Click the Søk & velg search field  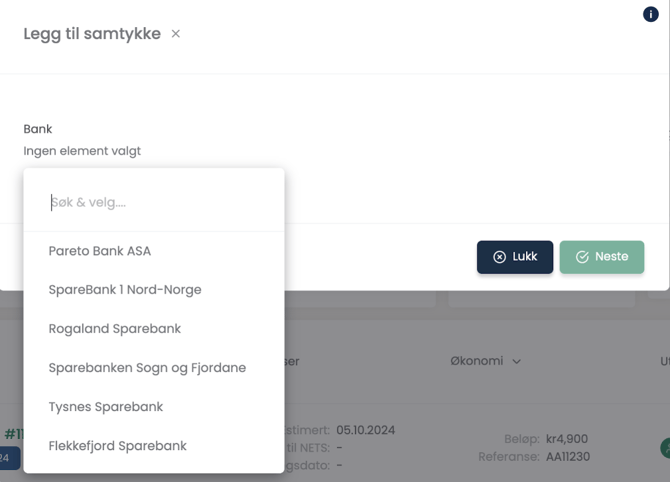(154, 202)
